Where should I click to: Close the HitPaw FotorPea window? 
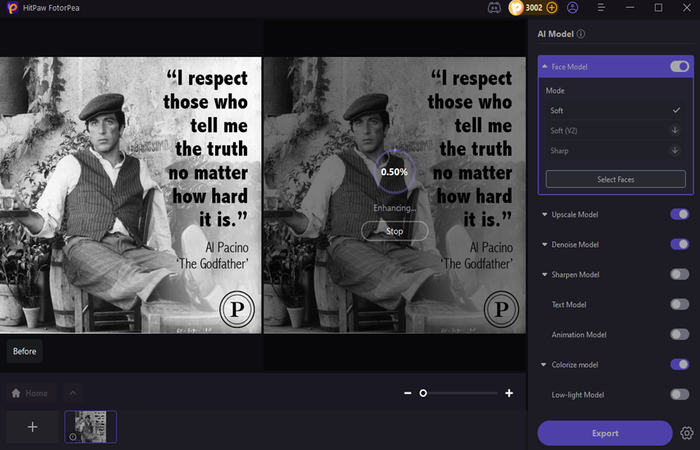tap(687, 8)
